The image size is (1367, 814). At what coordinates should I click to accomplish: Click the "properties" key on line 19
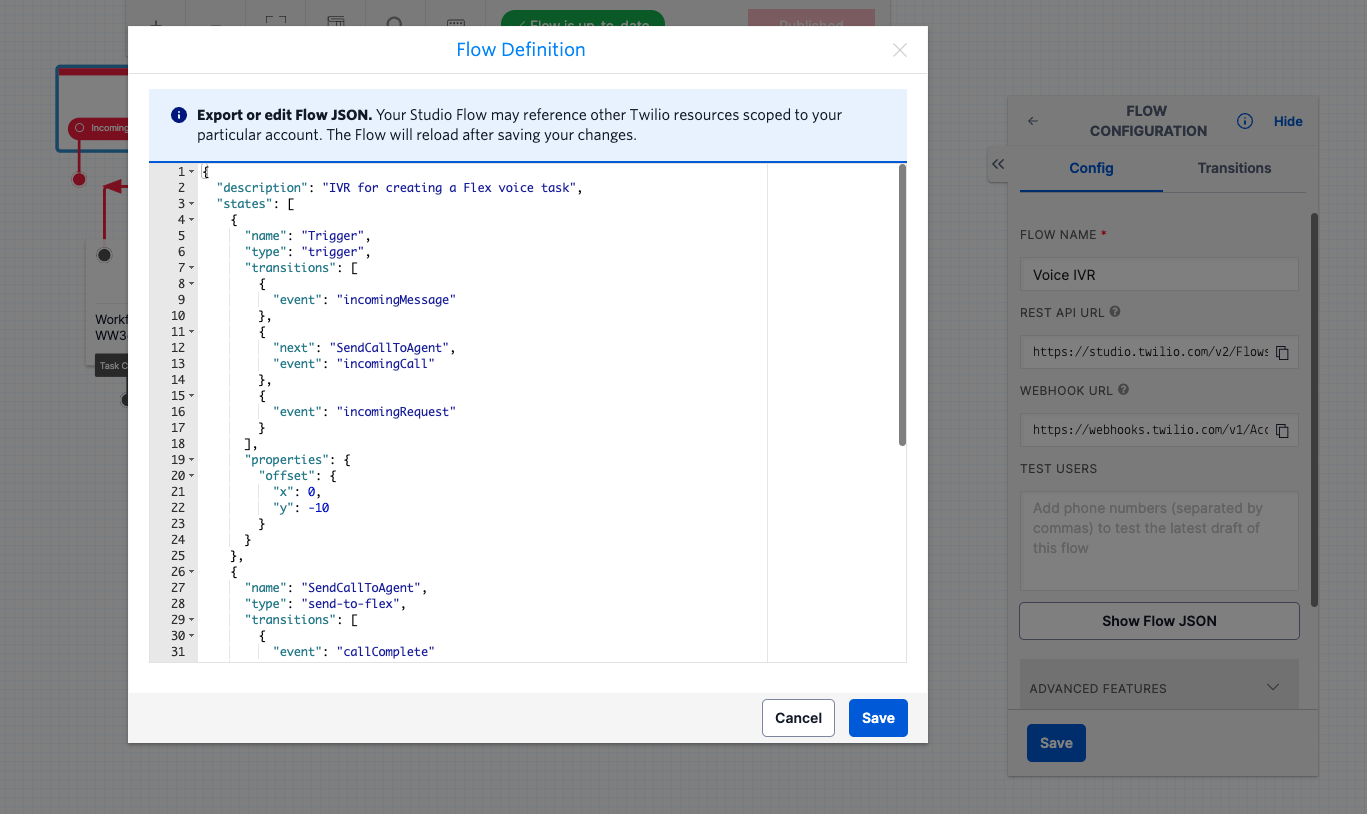click(x=286, y=460)
